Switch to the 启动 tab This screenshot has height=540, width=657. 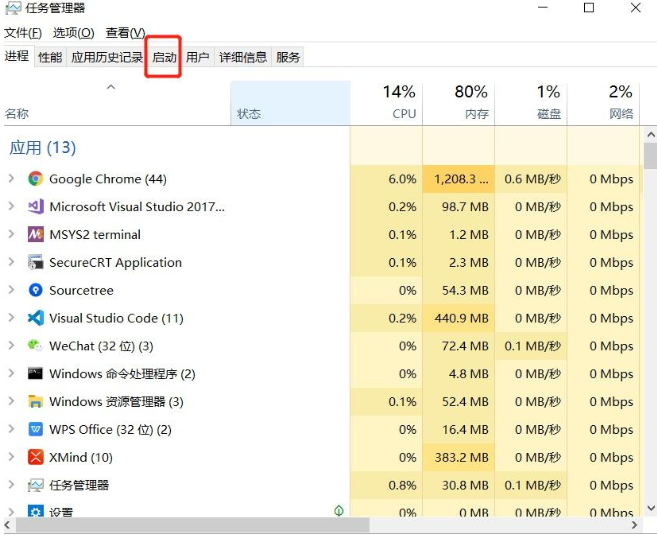pos(164,57)
